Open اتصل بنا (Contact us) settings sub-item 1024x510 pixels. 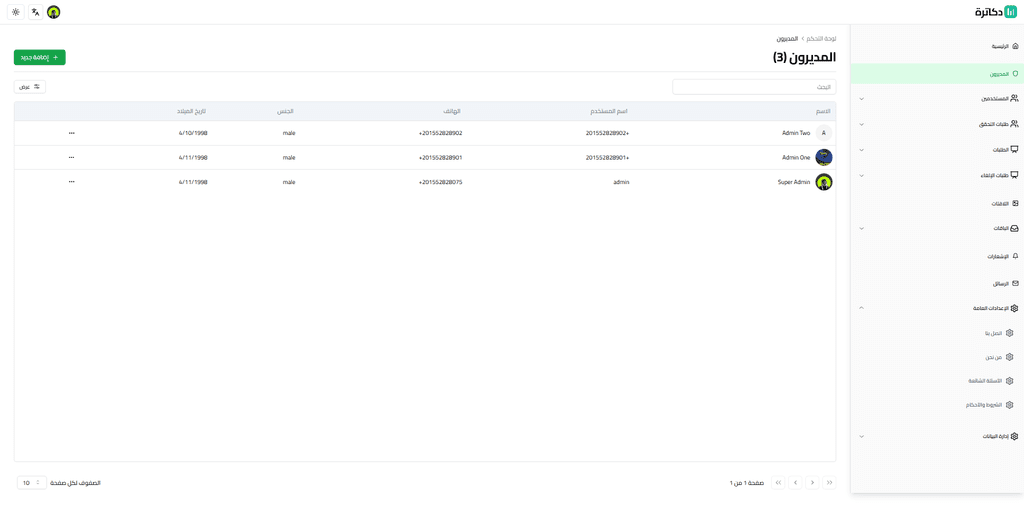point(999,333)
